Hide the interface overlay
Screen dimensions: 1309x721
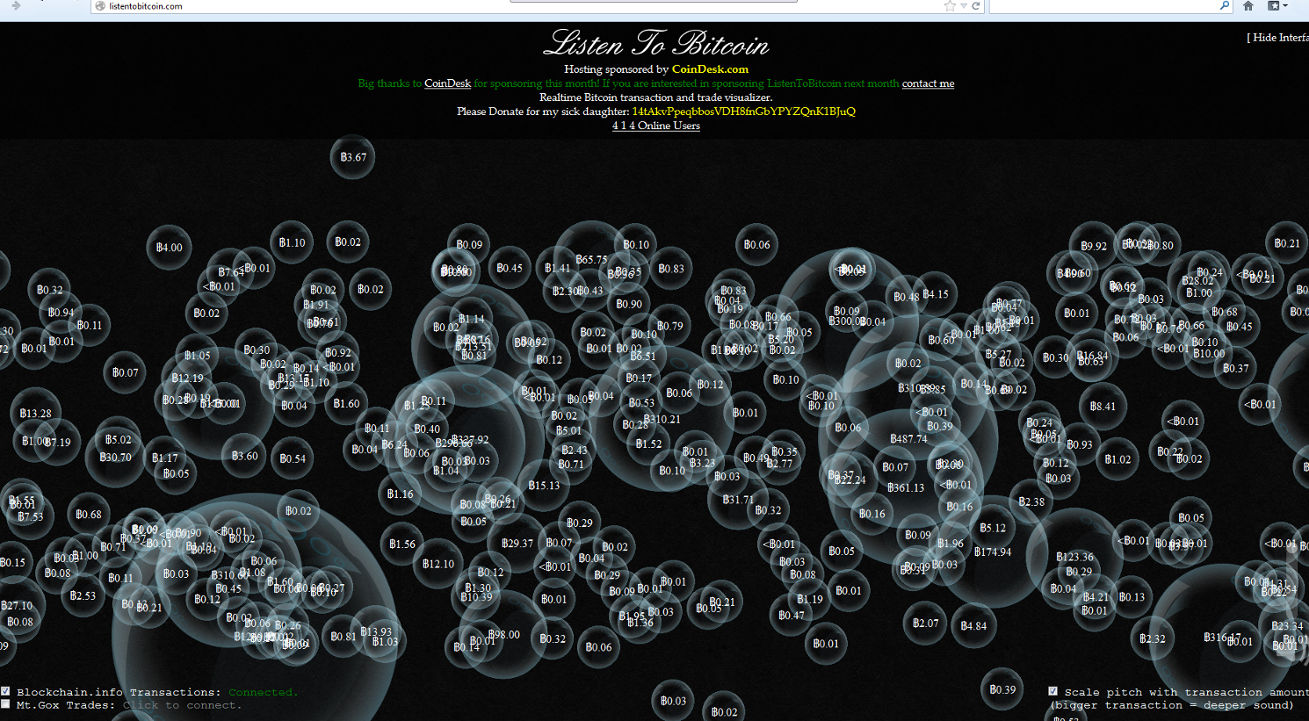(1278, 38)
